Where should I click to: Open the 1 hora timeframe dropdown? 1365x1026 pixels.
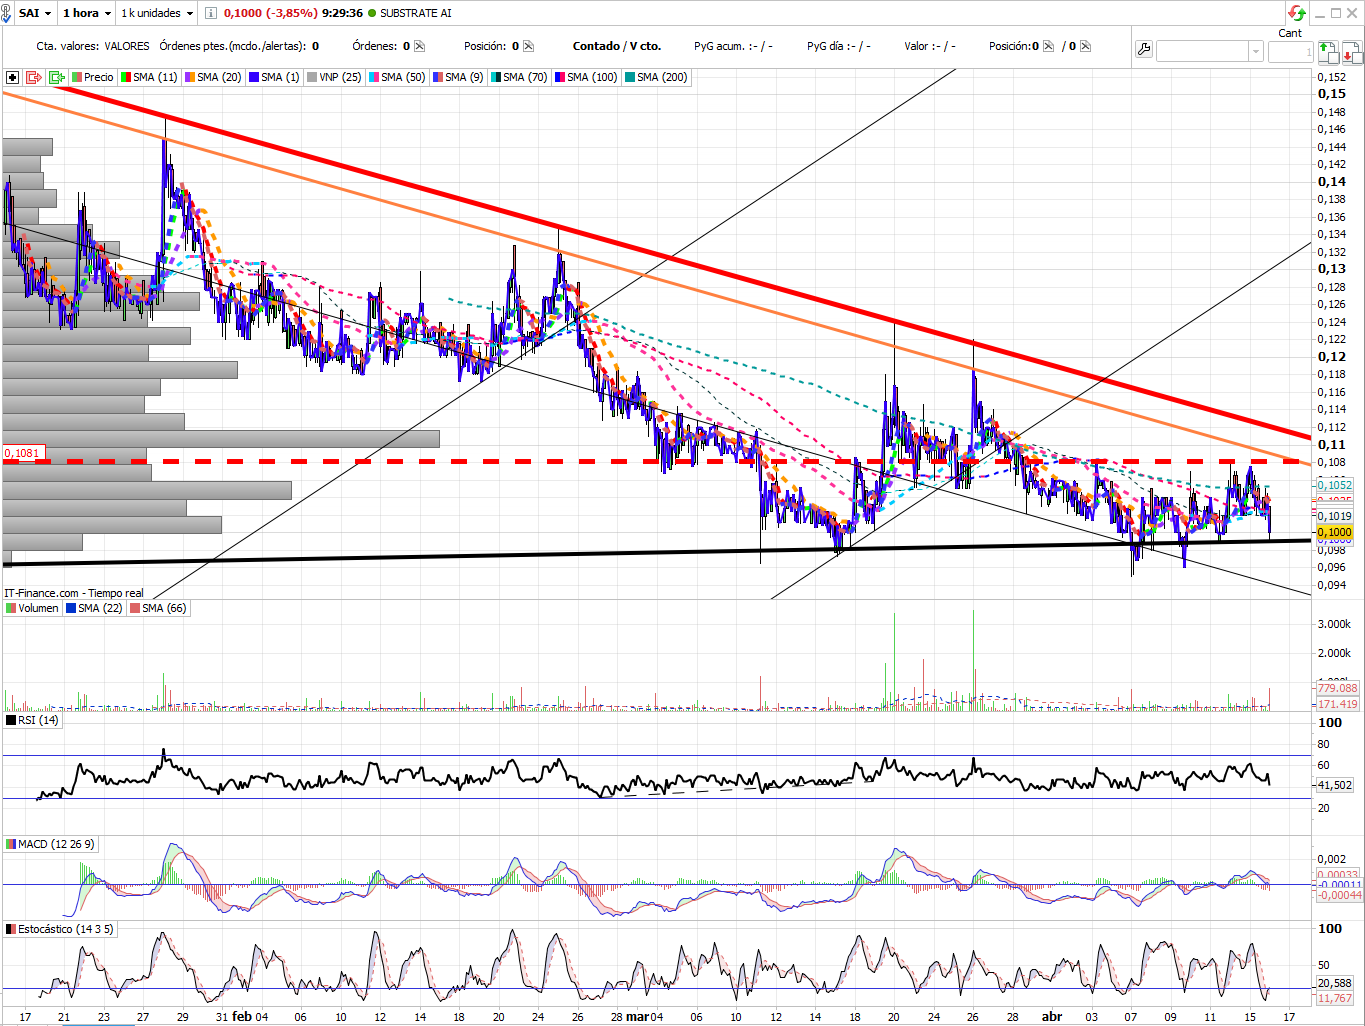(87, 13)
